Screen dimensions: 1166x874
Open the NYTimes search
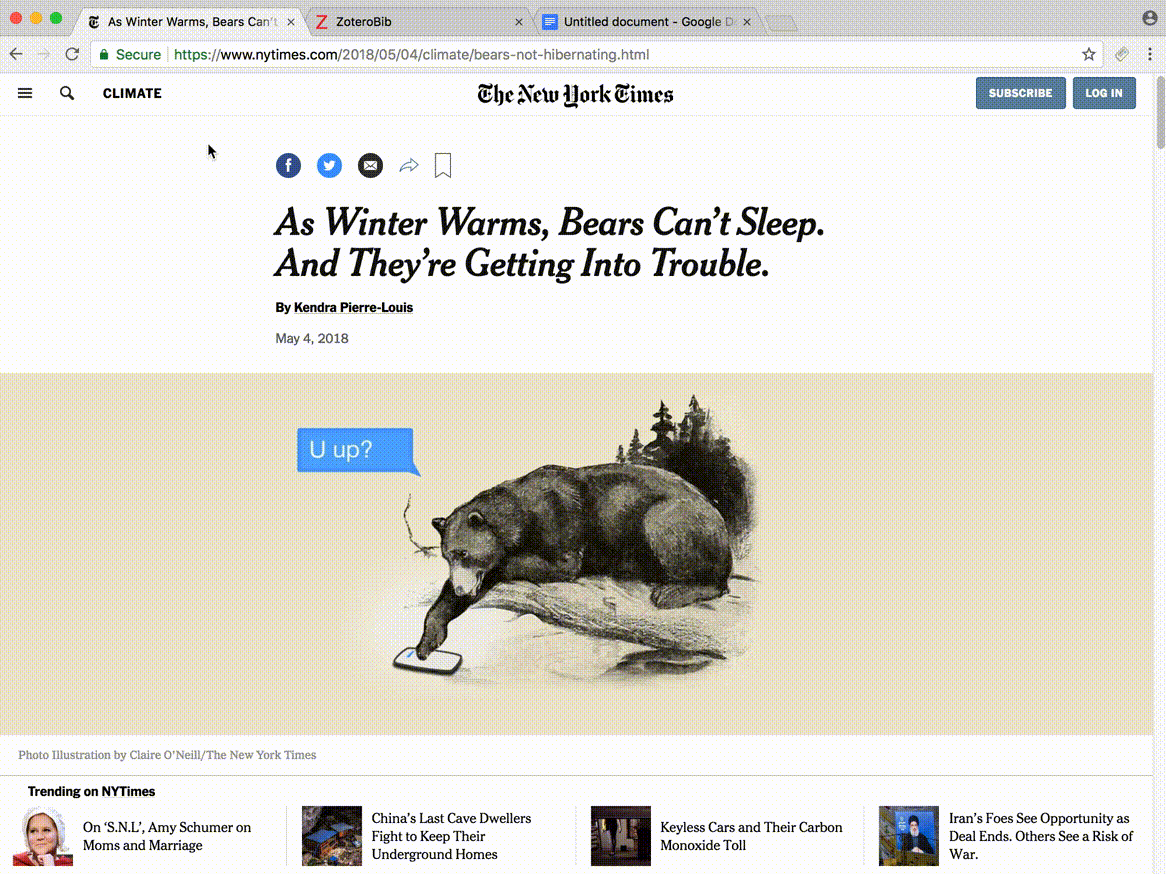(x=66, y=93)
